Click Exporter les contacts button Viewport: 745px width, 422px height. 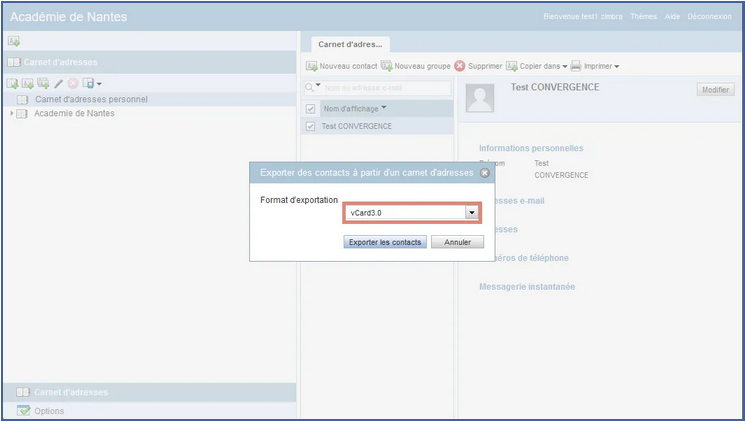(x=385, y=242)
